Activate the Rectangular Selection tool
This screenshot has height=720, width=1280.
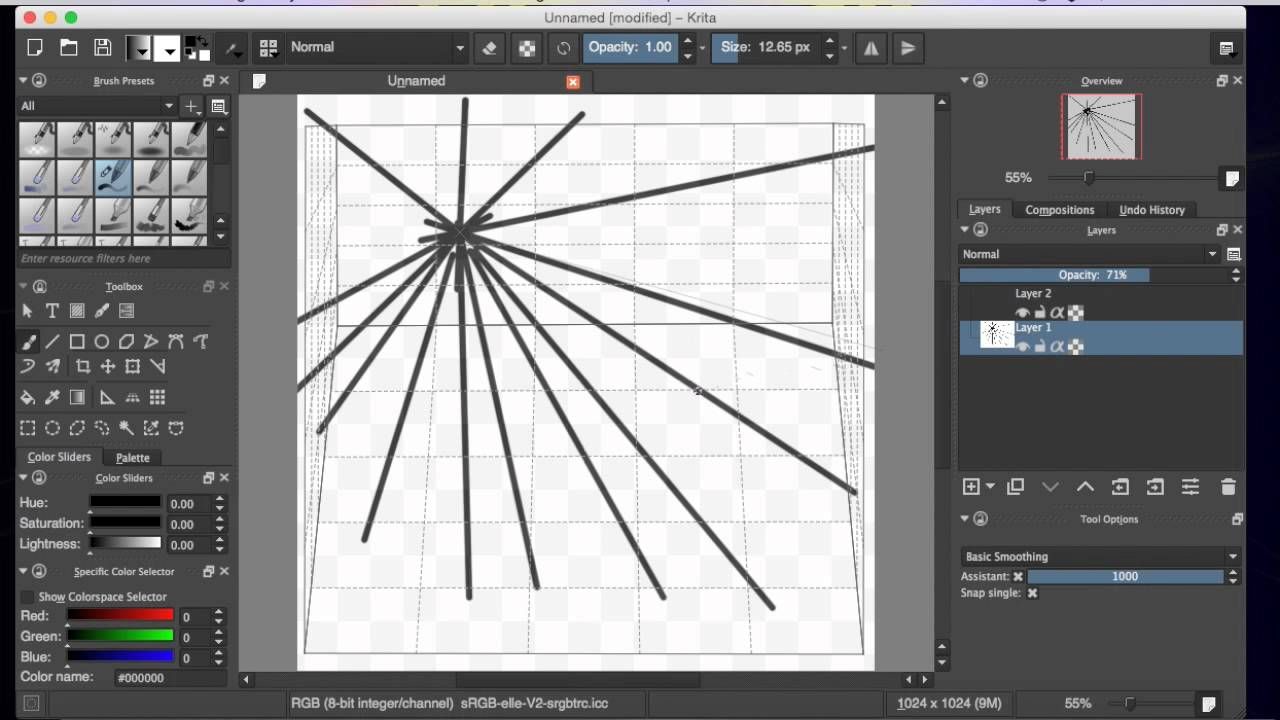pos(27,428)
